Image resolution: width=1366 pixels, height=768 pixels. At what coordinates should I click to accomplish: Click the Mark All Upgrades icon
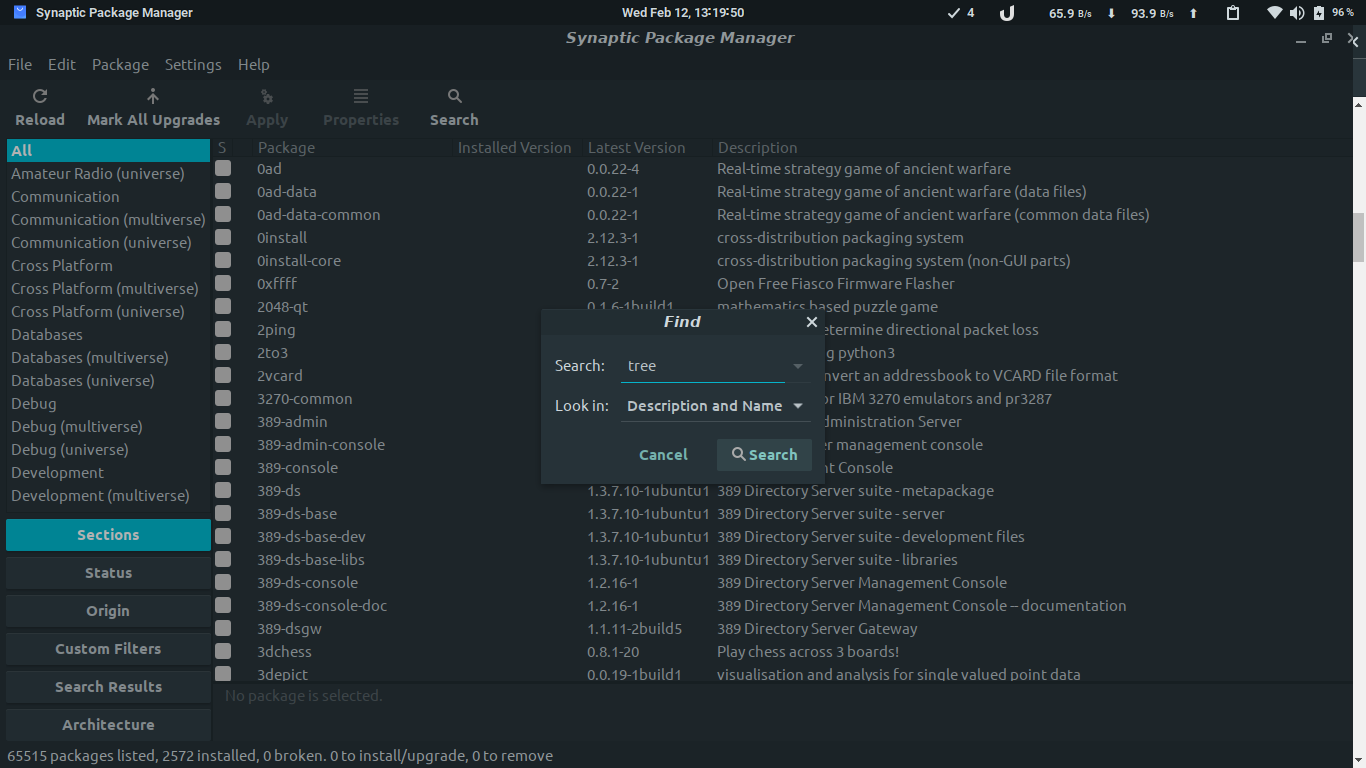click(x=153, y=97)
